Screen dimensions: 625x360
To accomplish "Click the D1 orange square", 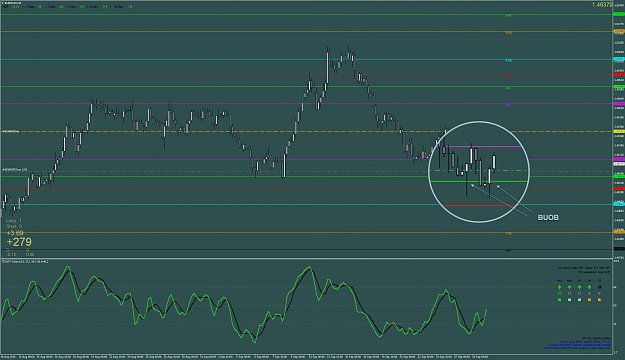I will [x=599, y=300].
